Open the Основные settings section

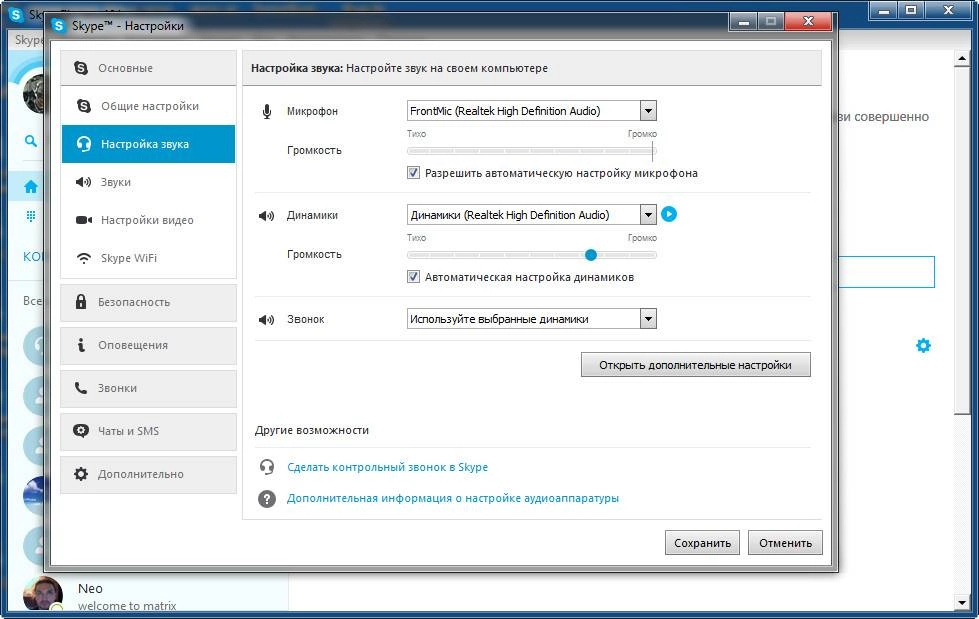[148, 68]
